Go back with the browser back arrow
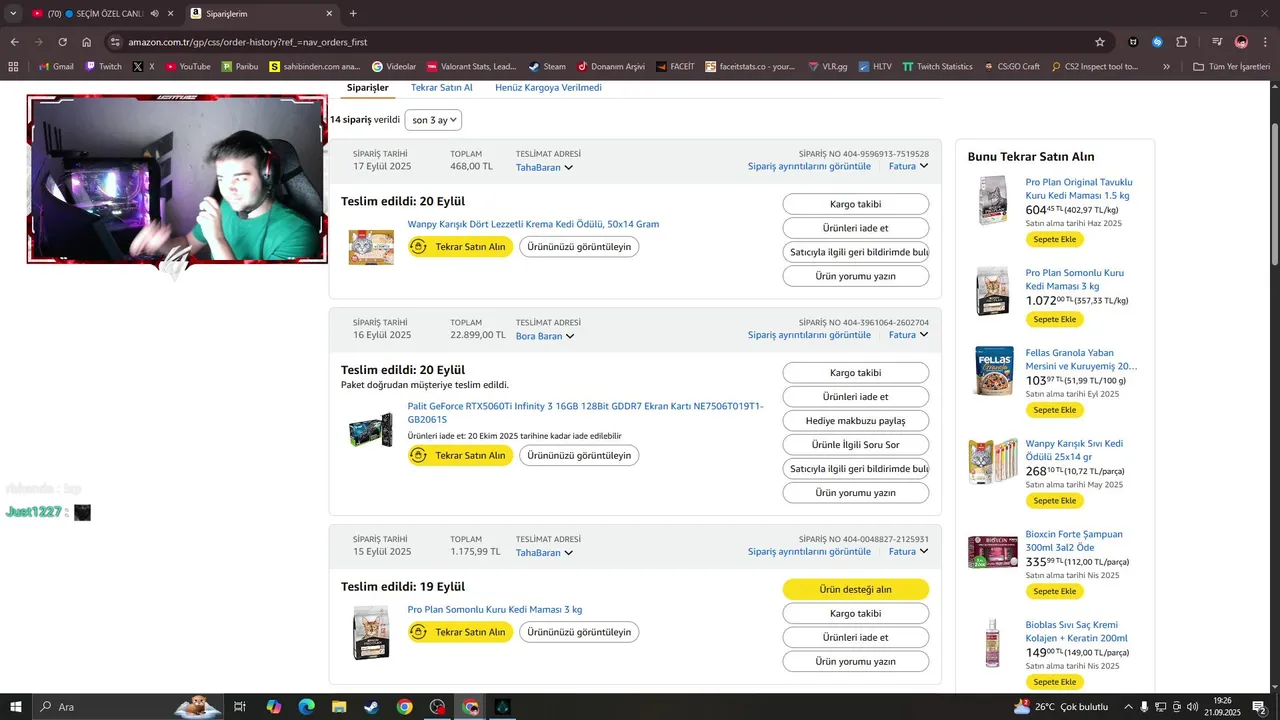1280x720 pixels. 14,42
